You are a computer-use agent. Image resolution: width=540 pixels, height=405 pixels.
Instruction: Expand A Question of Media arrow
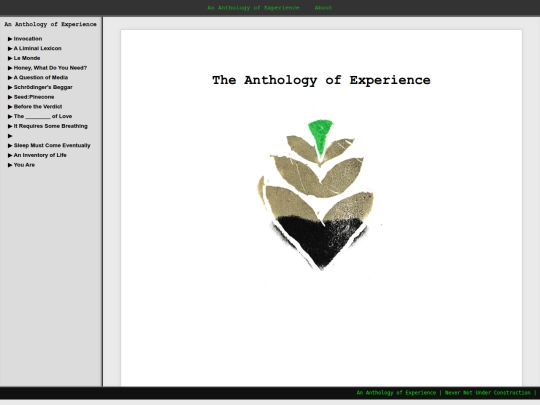[10, 77]
